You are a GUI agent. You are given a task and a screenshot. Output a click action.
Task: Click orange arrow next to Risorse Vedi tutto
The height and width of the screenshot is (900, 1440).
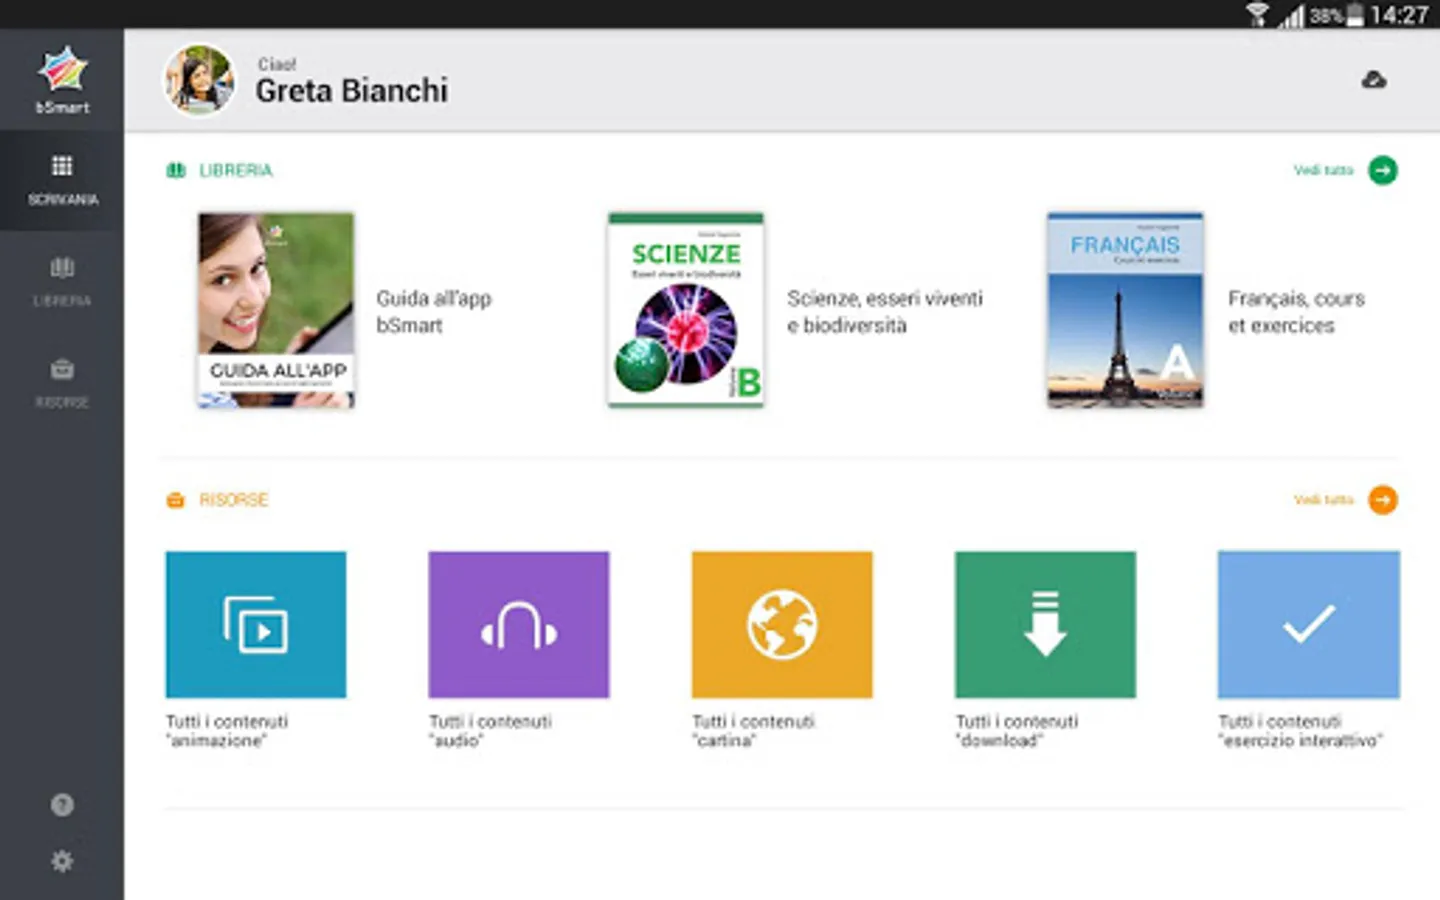1383,499
